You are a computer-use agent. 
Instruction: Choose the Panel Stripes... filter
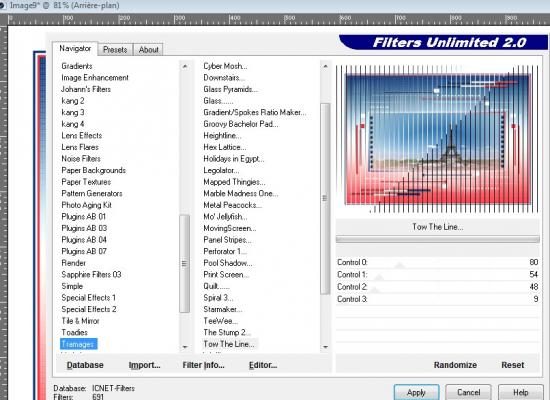(227, 240)
